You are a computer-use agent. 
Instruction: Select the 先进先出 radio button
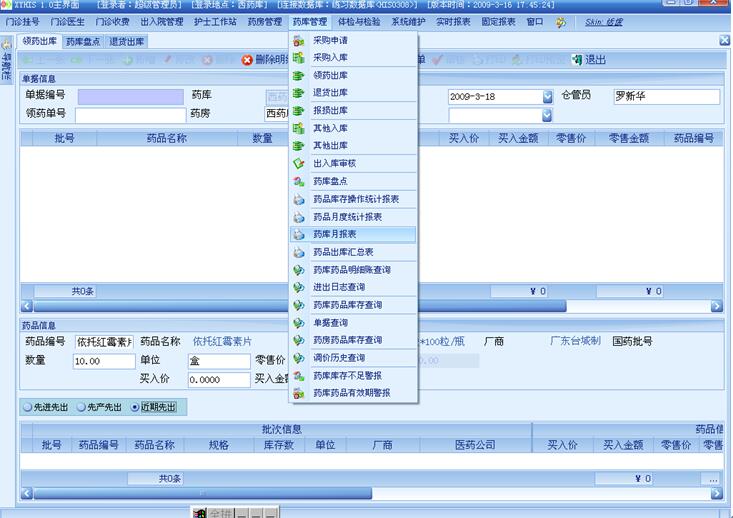tap(28, 407)
